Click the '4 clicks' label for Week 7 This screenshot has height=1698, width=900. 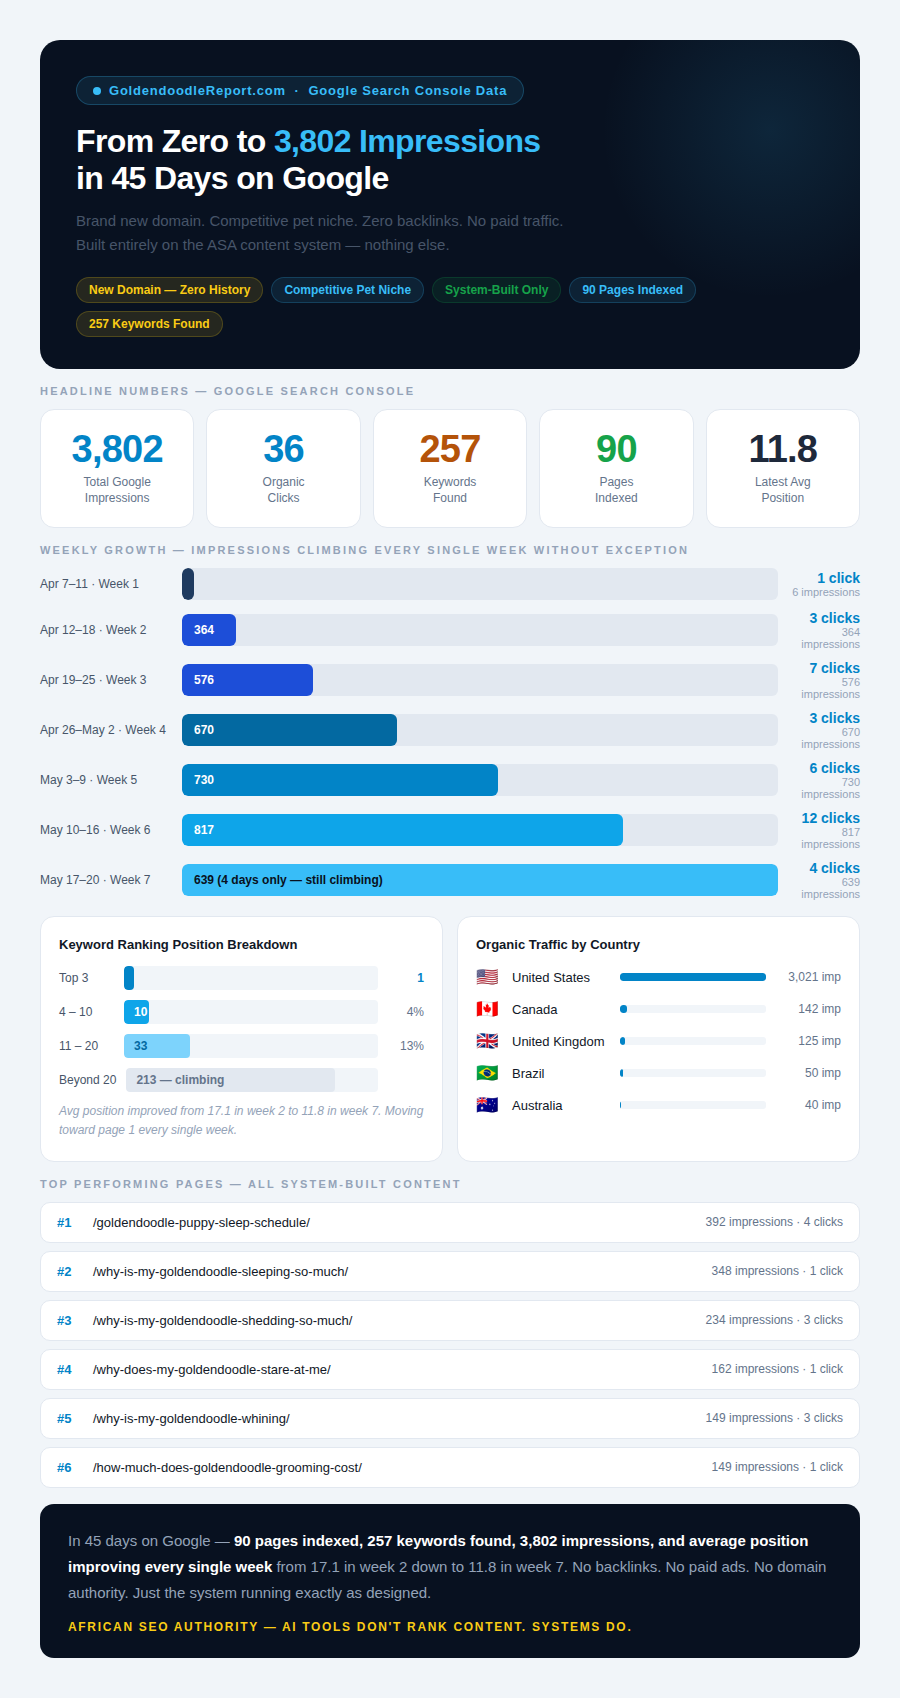click(x=835, y=868)
